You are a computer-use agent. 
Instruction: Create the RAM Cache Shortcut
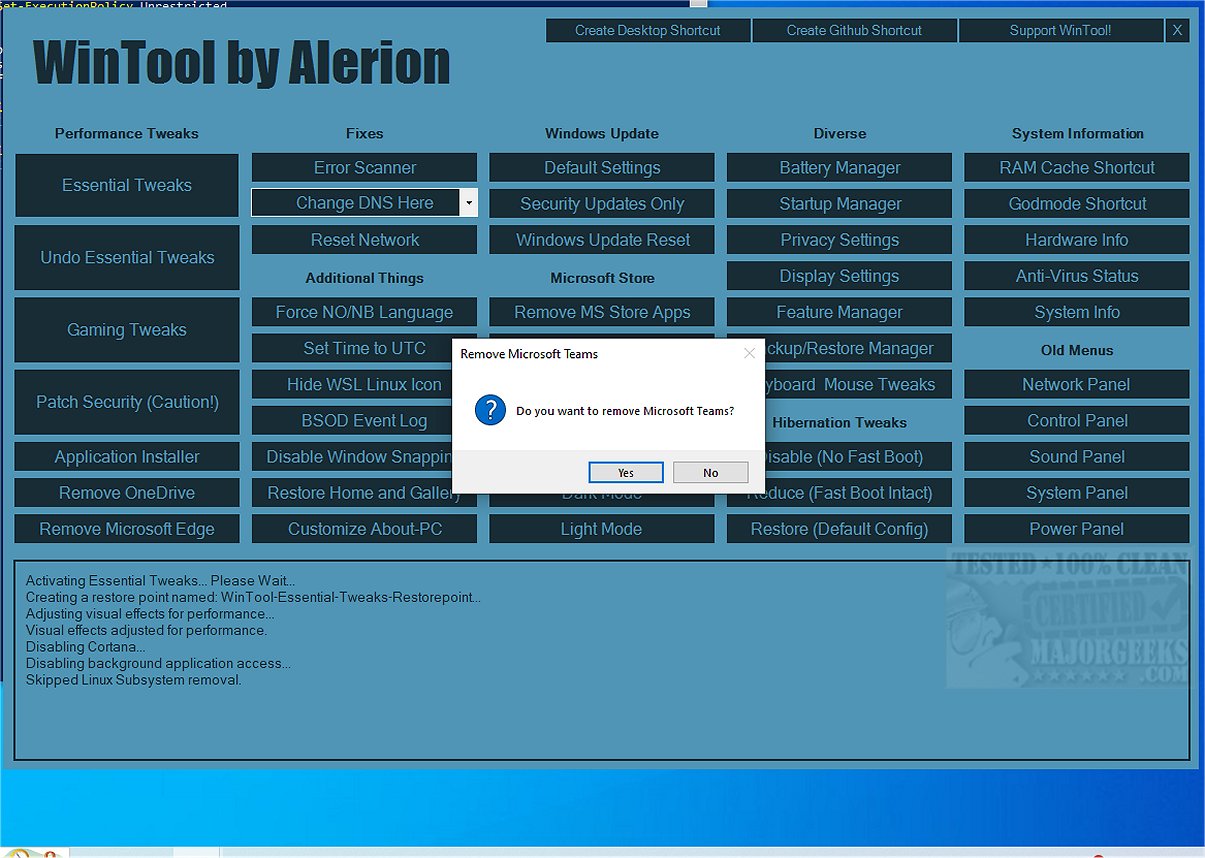tap(1077, 168)
